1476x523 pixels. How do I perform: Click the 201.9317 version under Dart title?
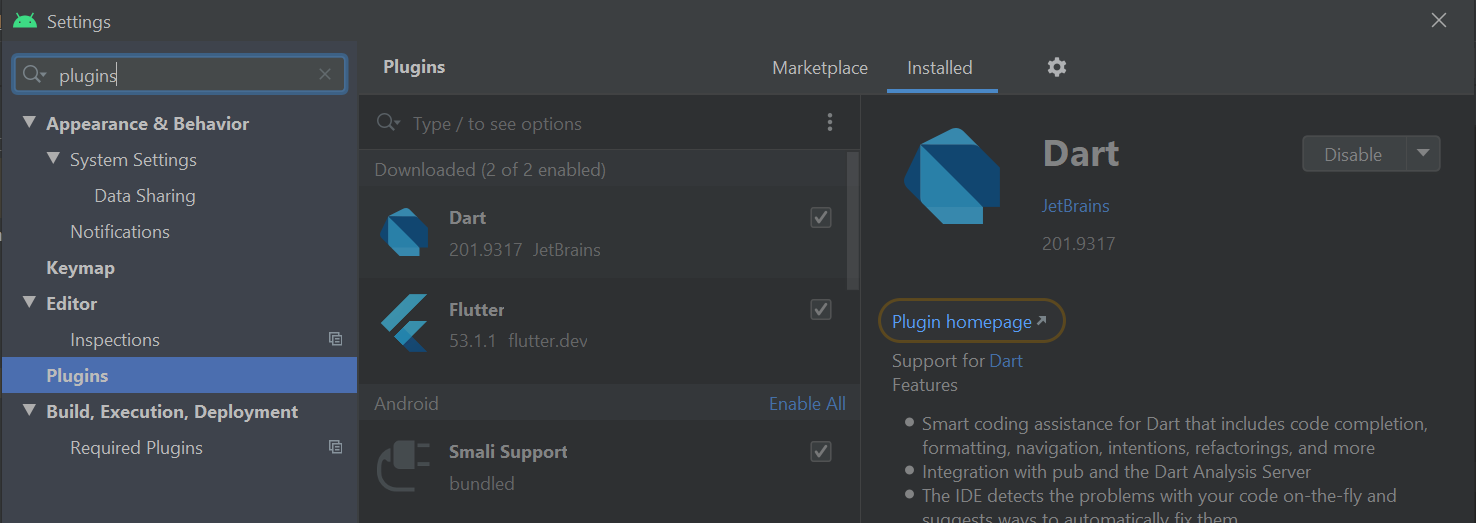coord(1078,244)
